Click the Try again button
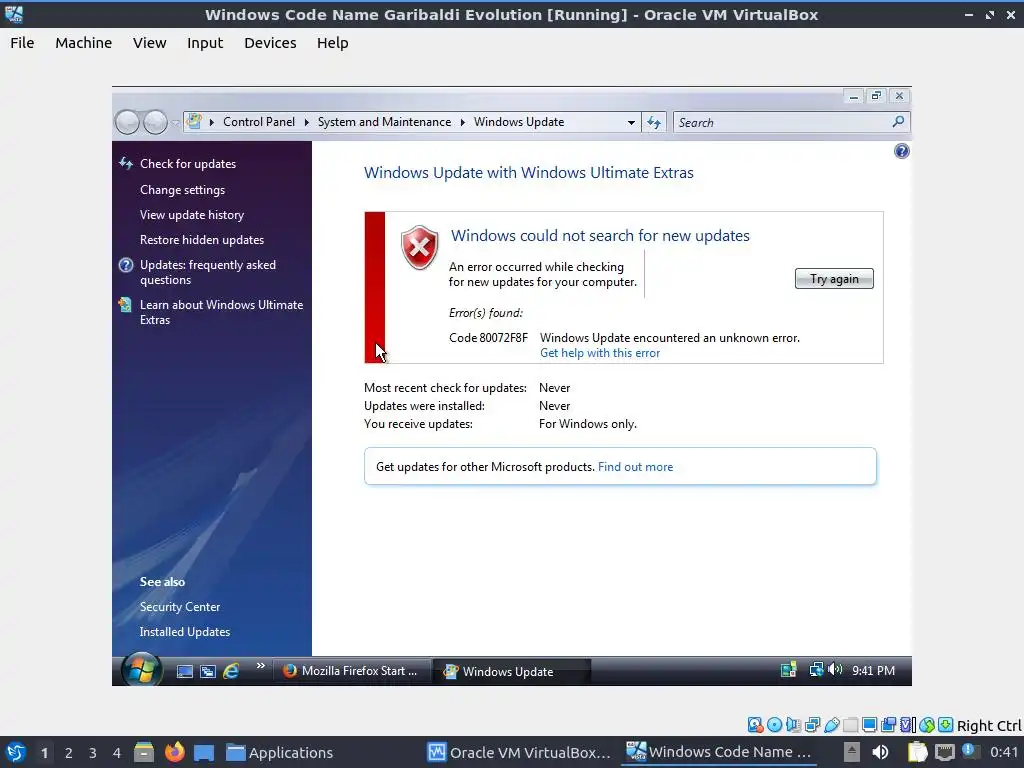Viewport: 1024px width, 768px height. click(834, 279)
